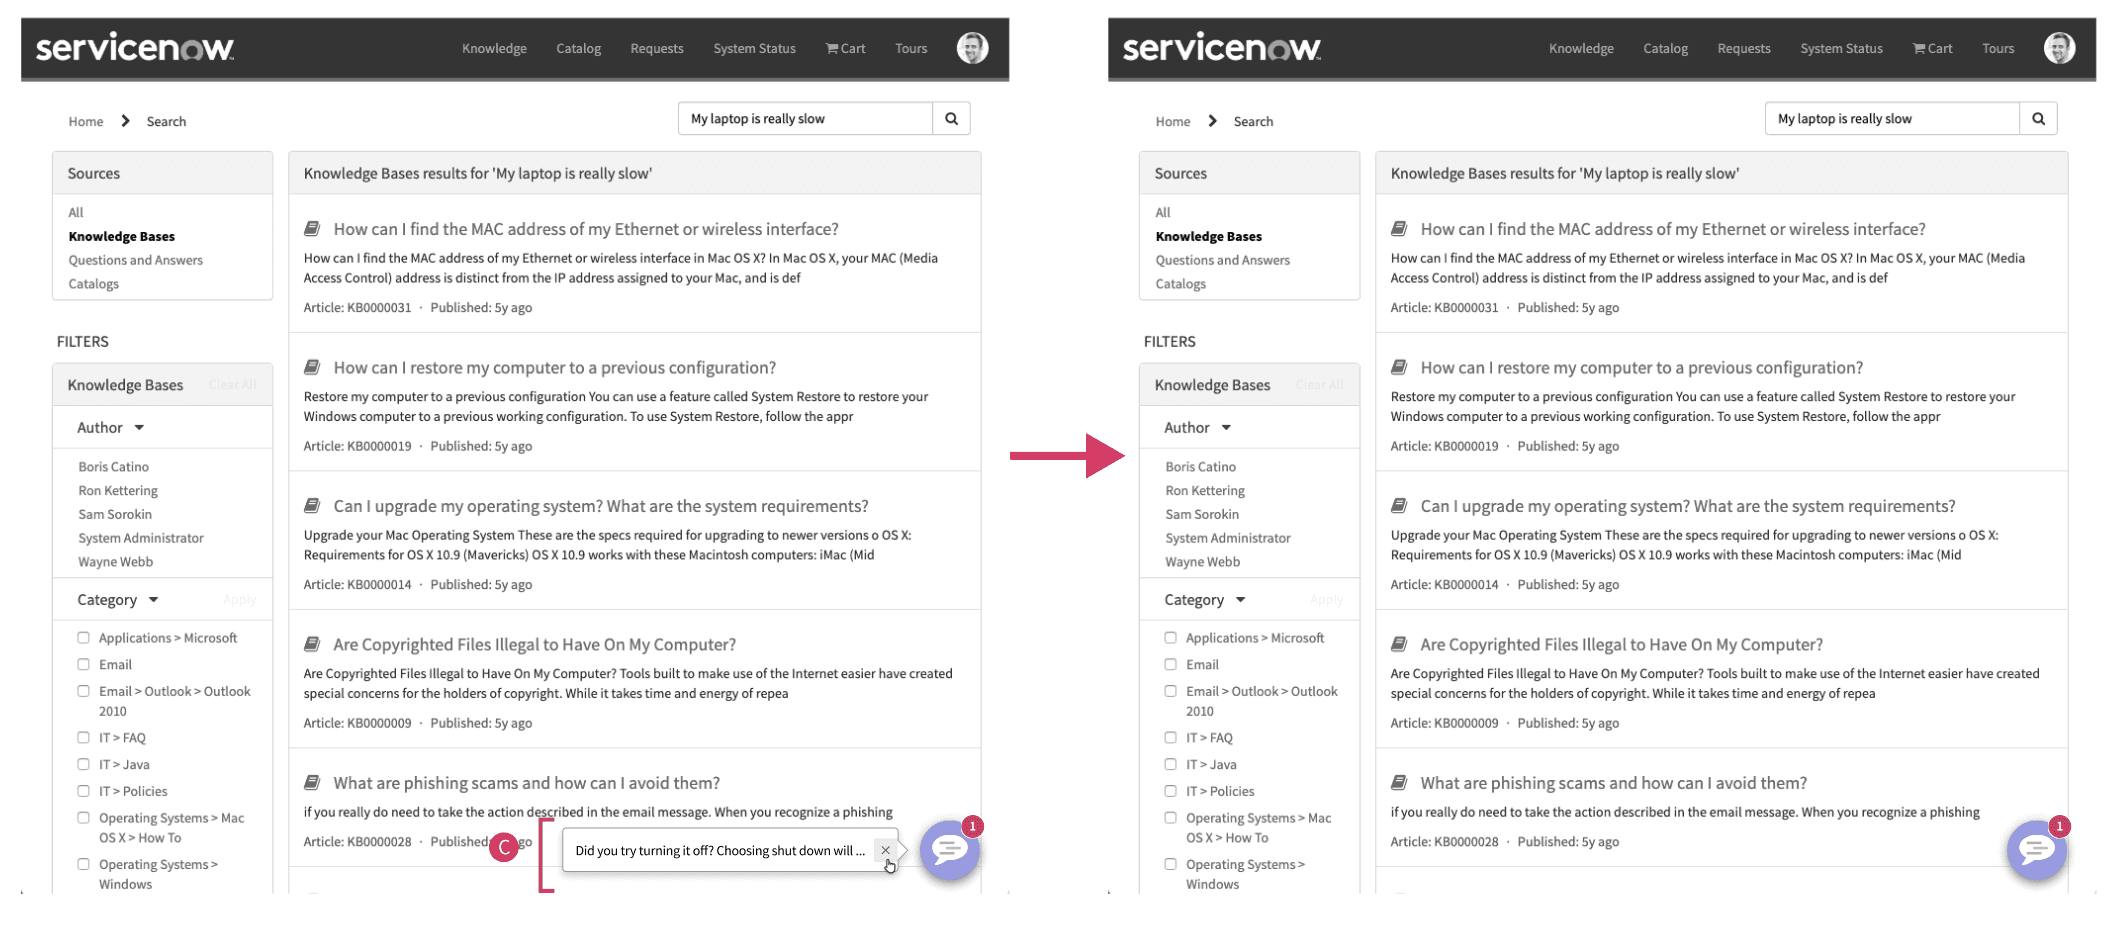The height and width of the screenshot is (940, 2122).
Task: Open 'How can I find the MAC address' article, left screenshot
Action: click(586, 229)
